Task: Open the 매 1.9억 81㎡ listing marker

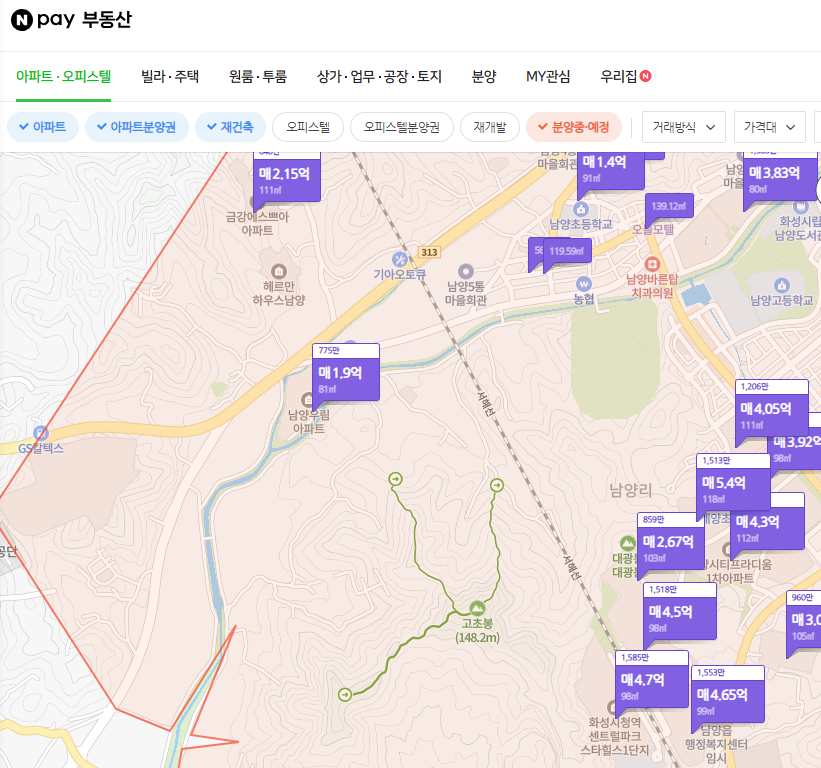Action: click(346, 373)
